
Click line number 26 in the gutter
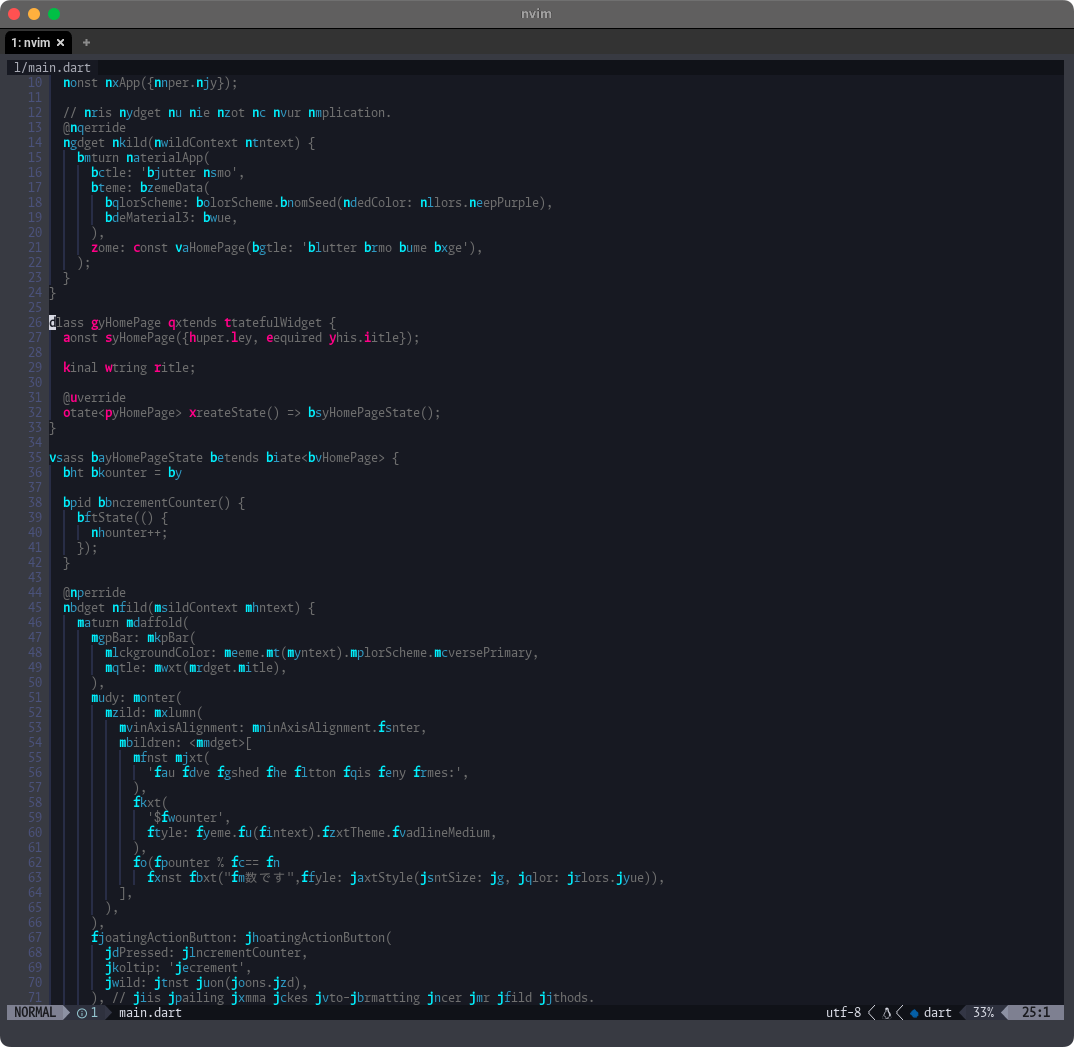coord(35,323)
